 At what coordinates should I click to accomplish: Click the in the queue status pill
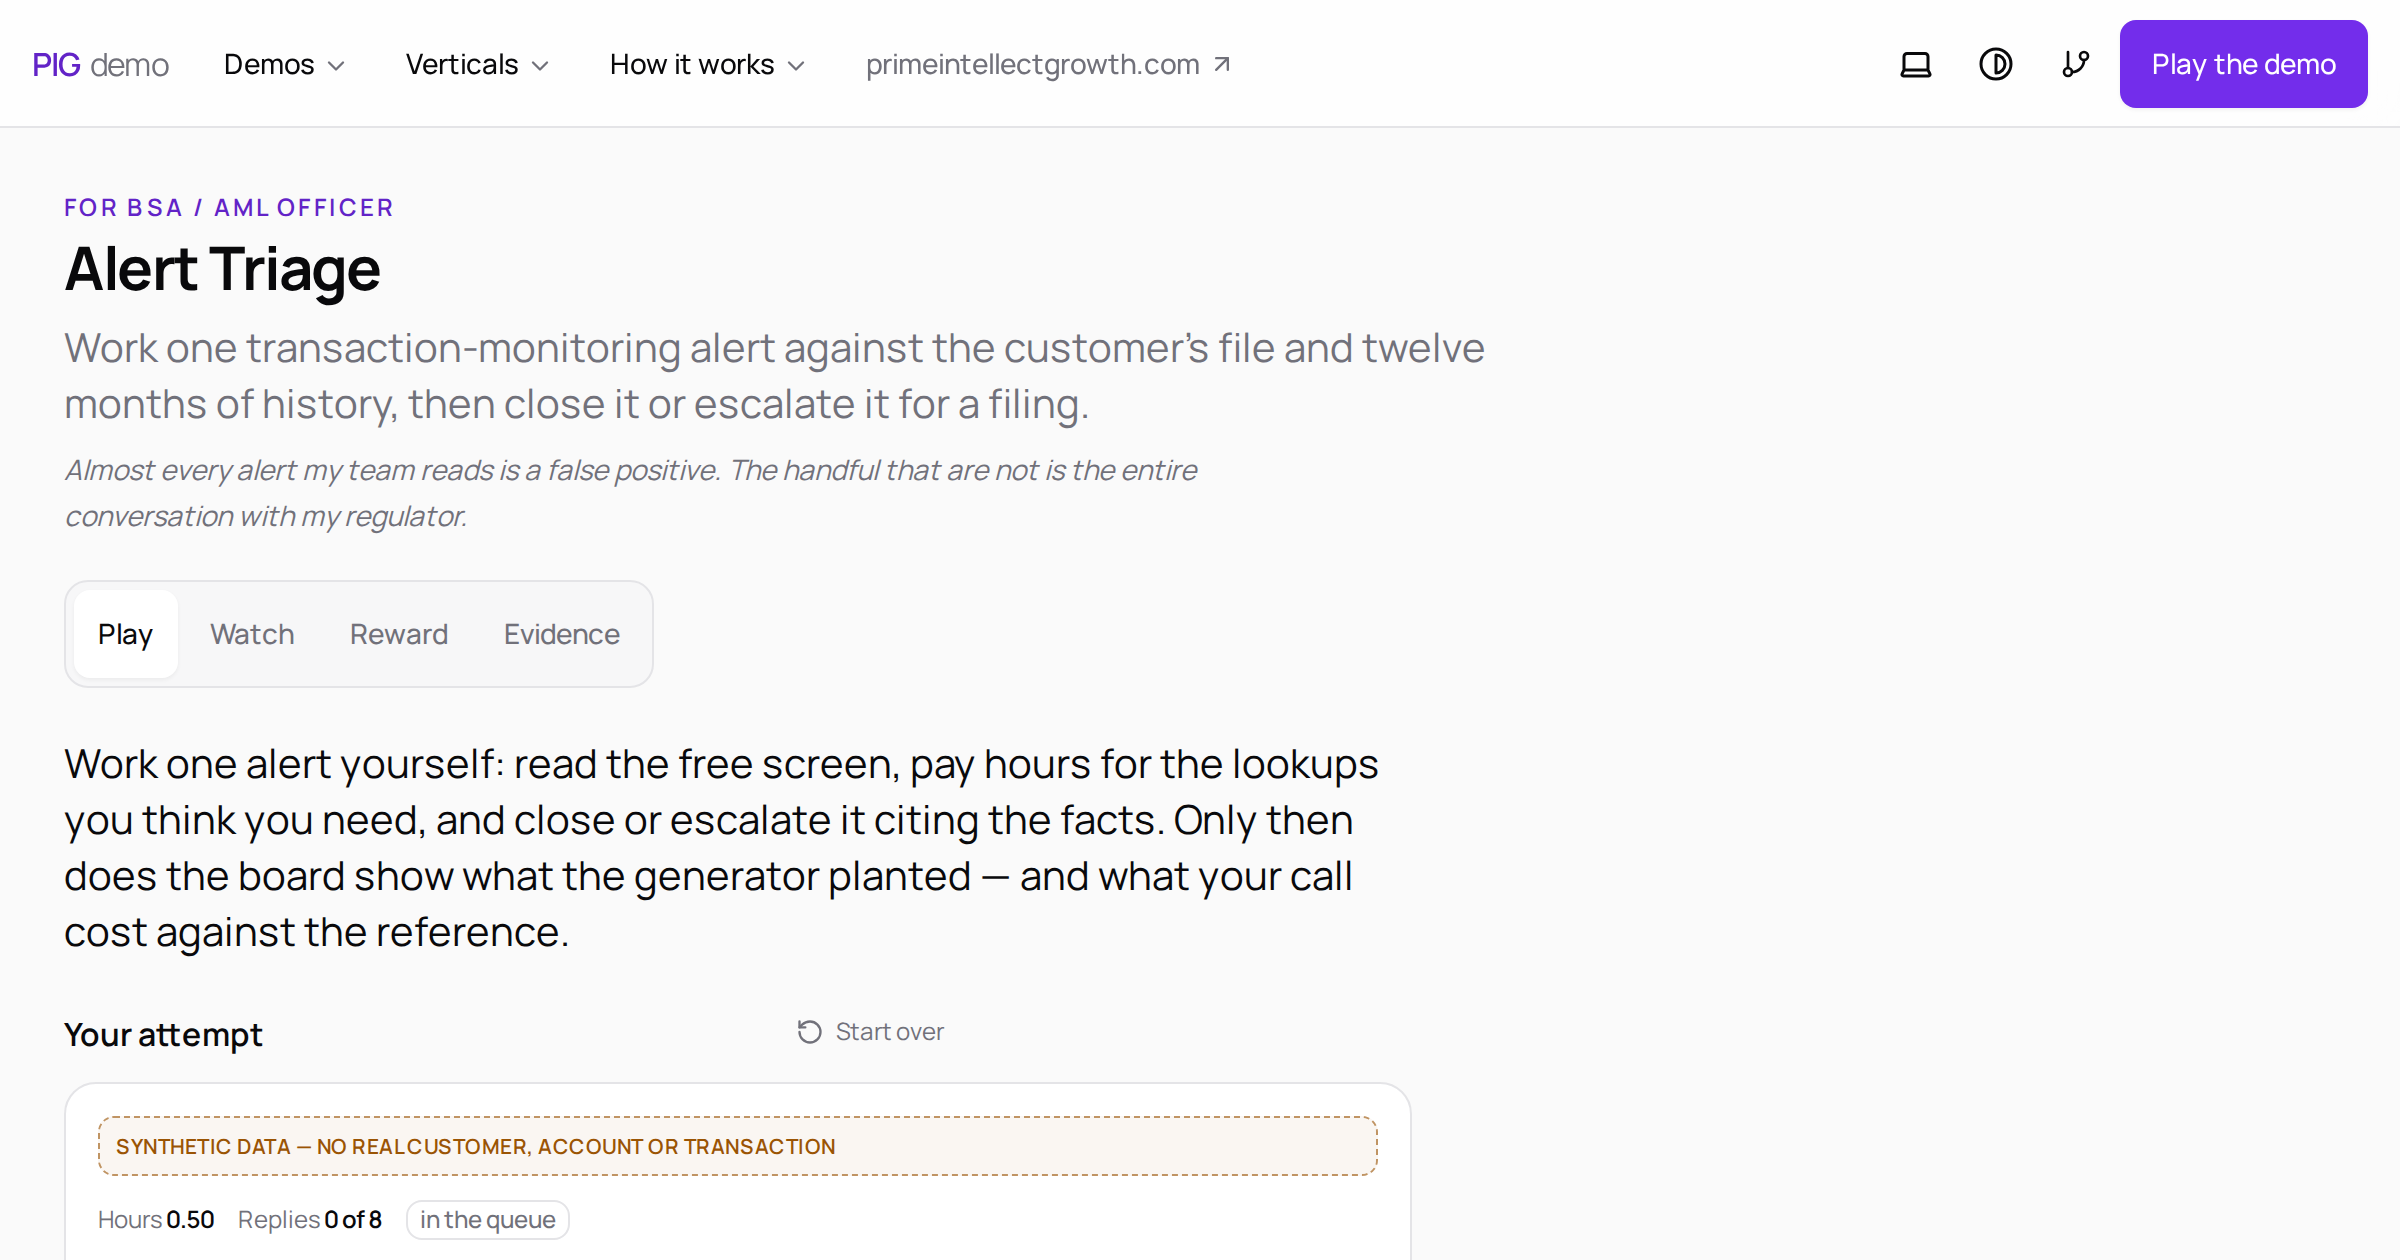488,1220
